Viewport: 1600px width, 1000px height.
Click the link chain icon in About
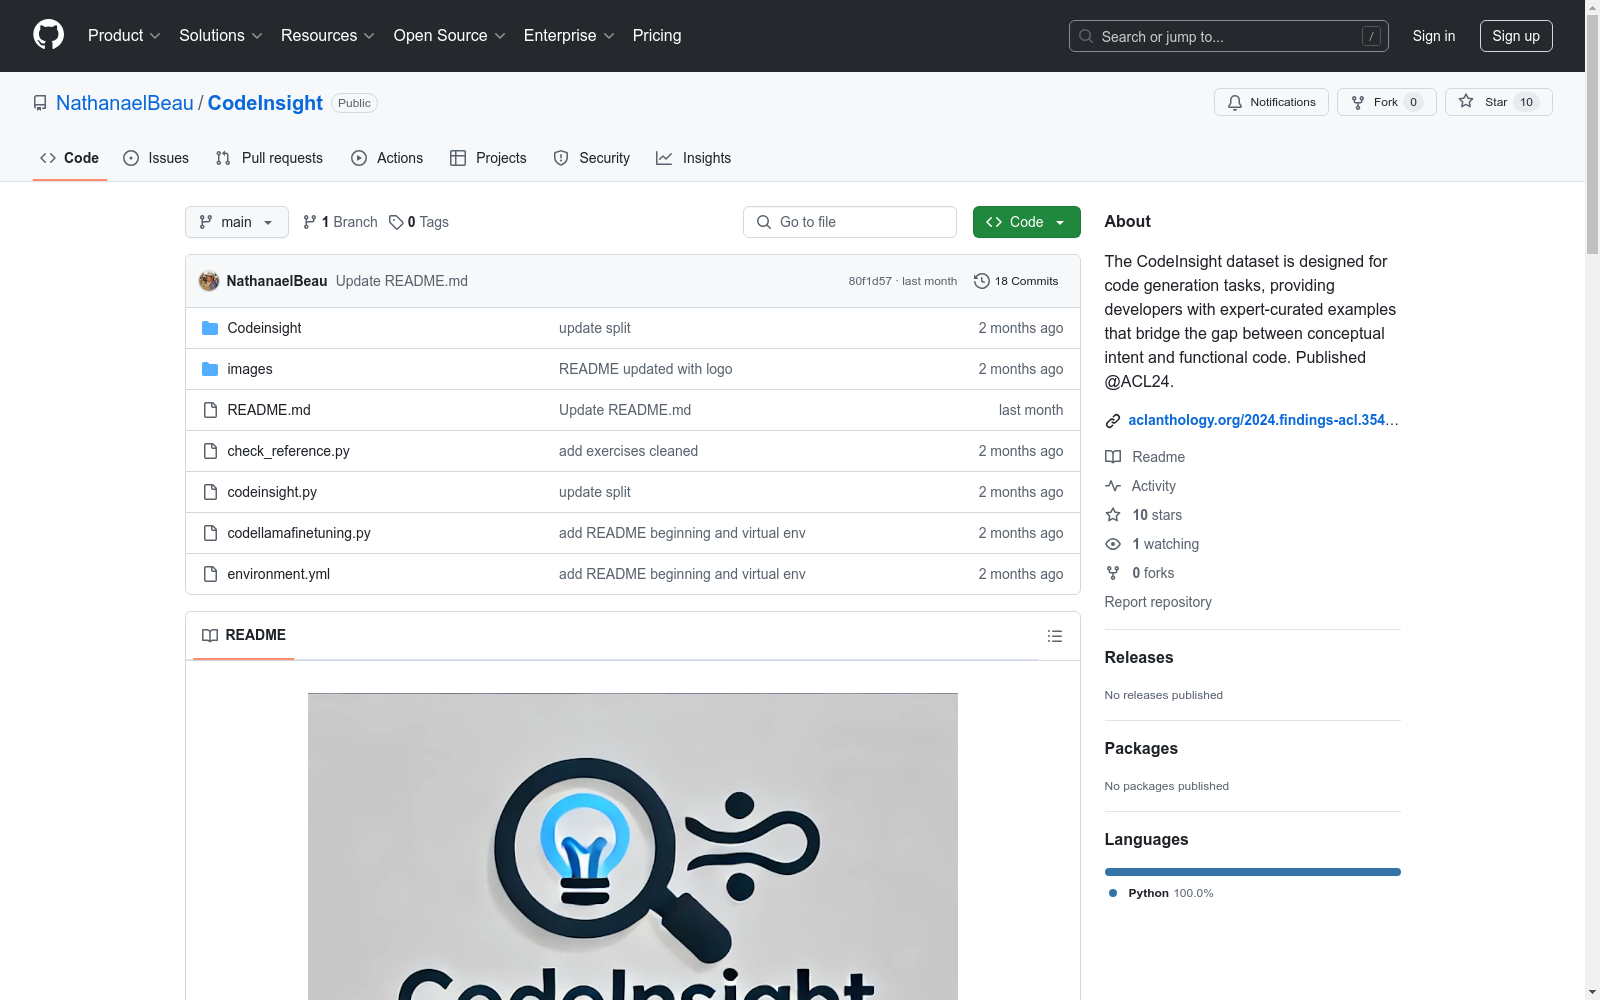1113,421
